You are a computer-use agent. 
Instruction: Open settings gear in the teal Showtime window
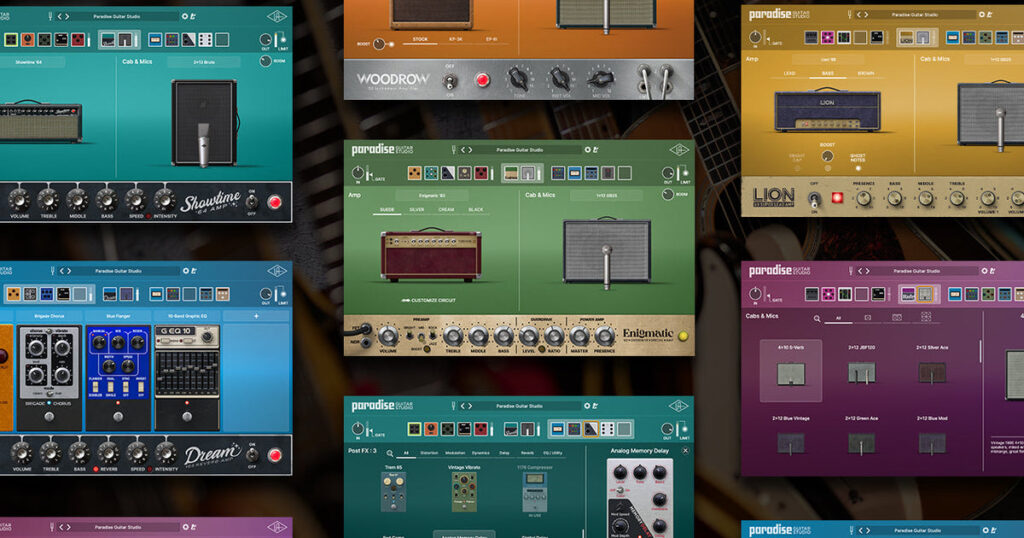[x=184, y=16]
